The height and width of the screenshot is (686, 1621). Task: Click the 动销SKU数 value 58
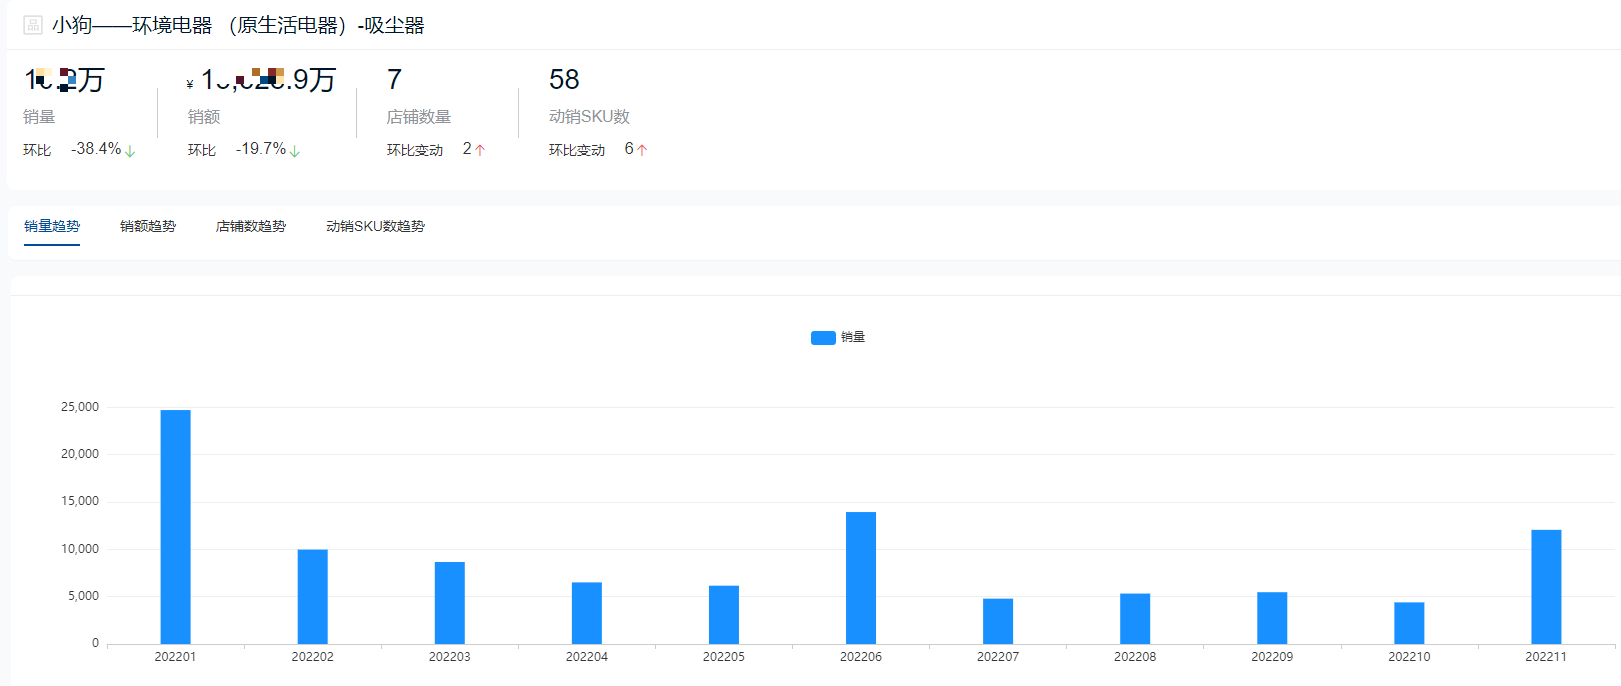pos(564,79)
